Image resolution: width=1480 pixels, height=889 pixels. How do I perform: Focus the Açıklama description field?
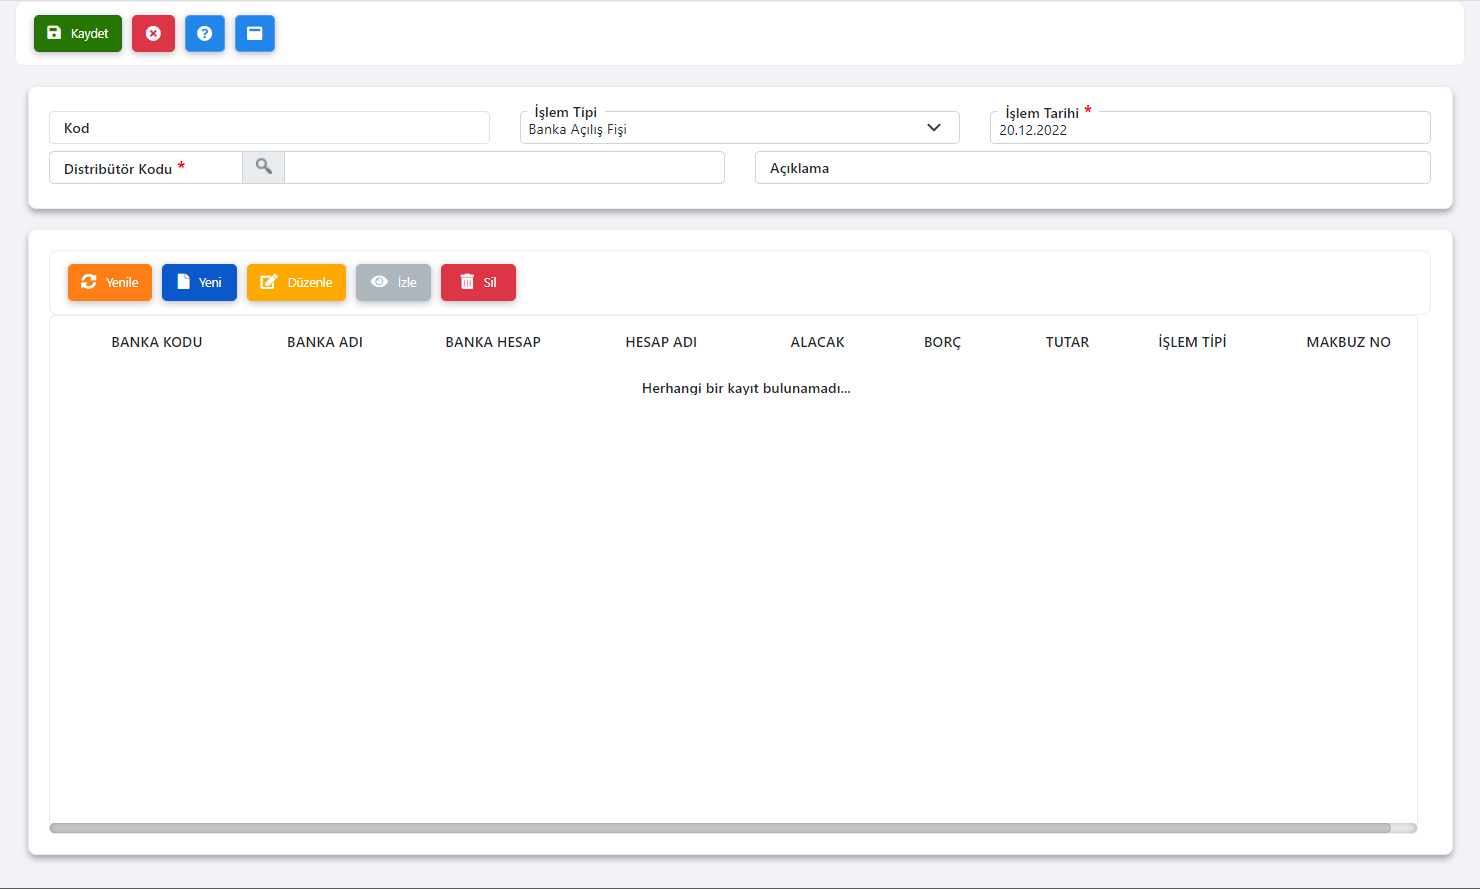(x=1092, y=168)
